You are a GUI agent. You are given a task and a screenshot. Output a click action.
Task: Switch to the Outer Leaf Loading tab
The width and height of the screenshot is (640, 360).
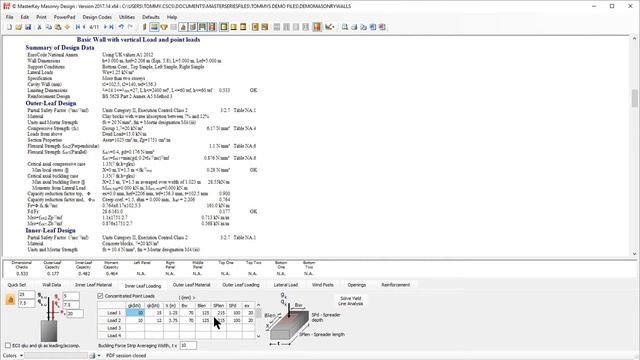241,285
